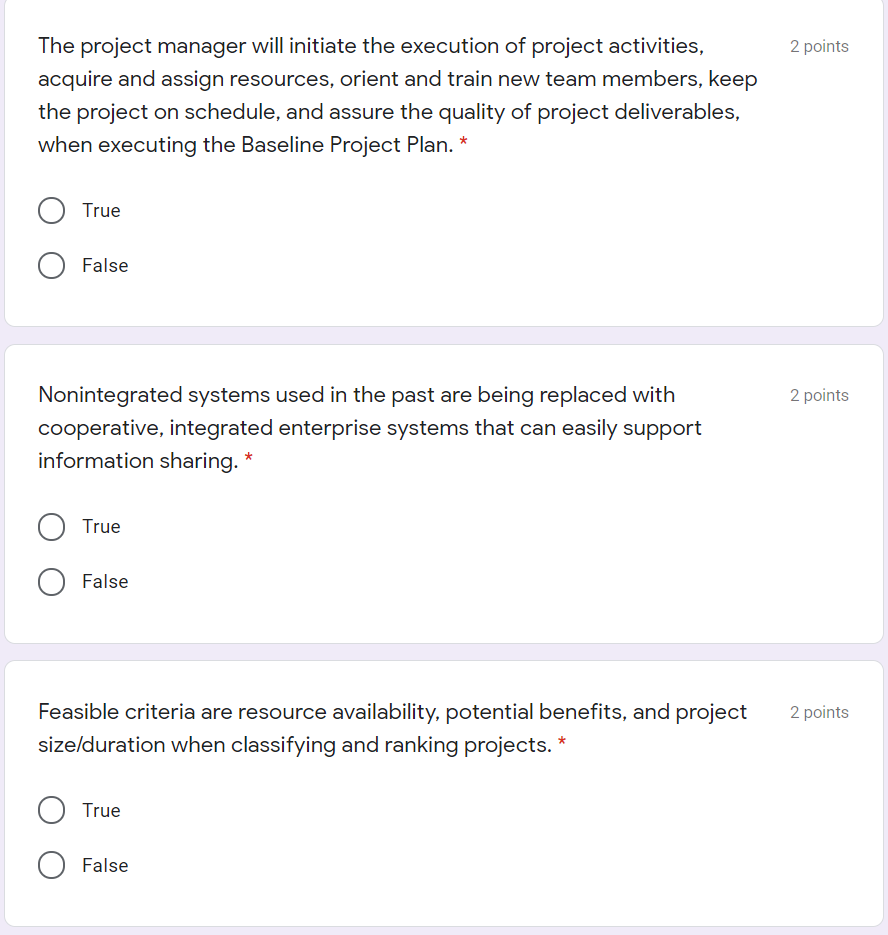Click the 2 points label on first question
Screen dimensions: 888x935
[819, 46]
